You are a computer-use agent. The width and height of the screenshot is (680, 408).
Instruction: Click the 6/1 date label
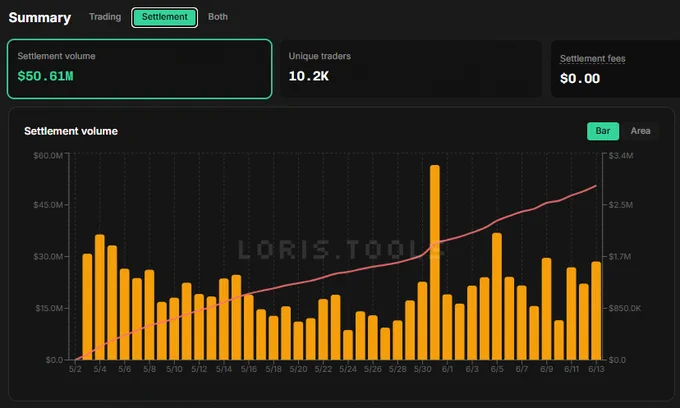click(448, 369)
